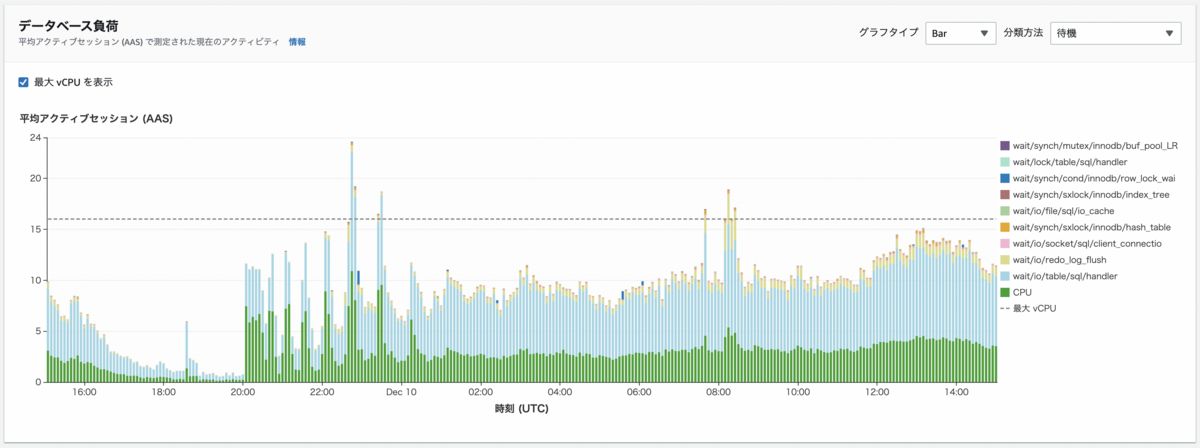The image size is (1200, 448).
Task: Click the Dec 10 time axis label
Action: click(x=401, y=392)
